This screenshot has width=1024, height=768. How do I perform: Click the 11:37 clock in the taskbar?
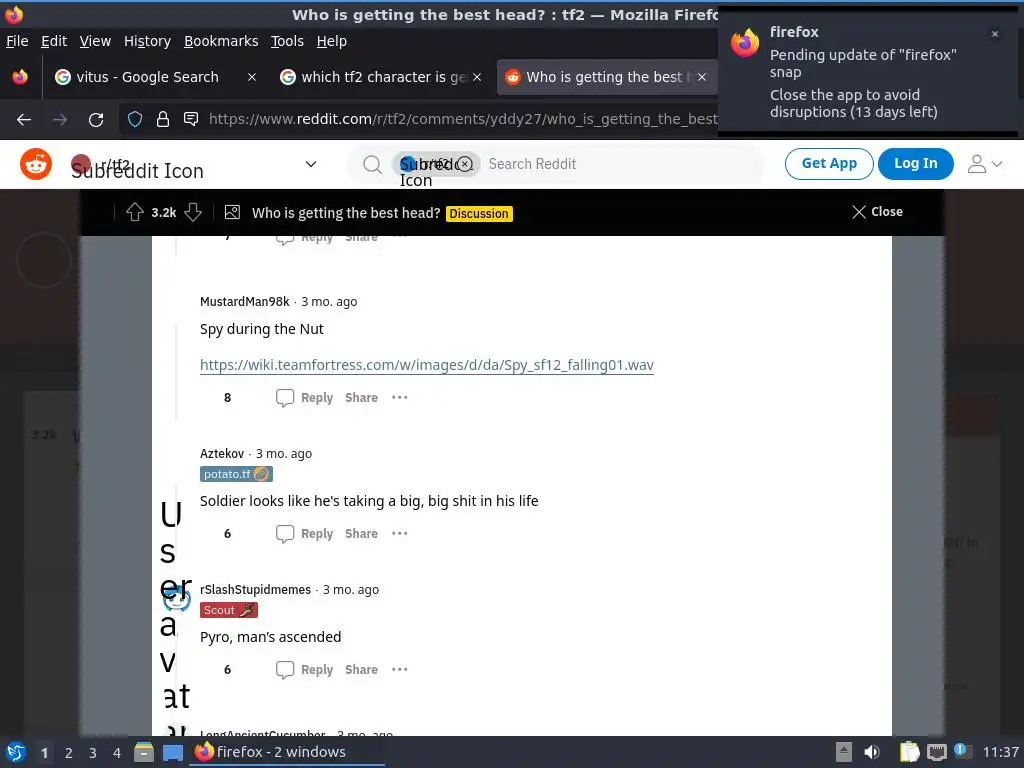[1000, 752]
